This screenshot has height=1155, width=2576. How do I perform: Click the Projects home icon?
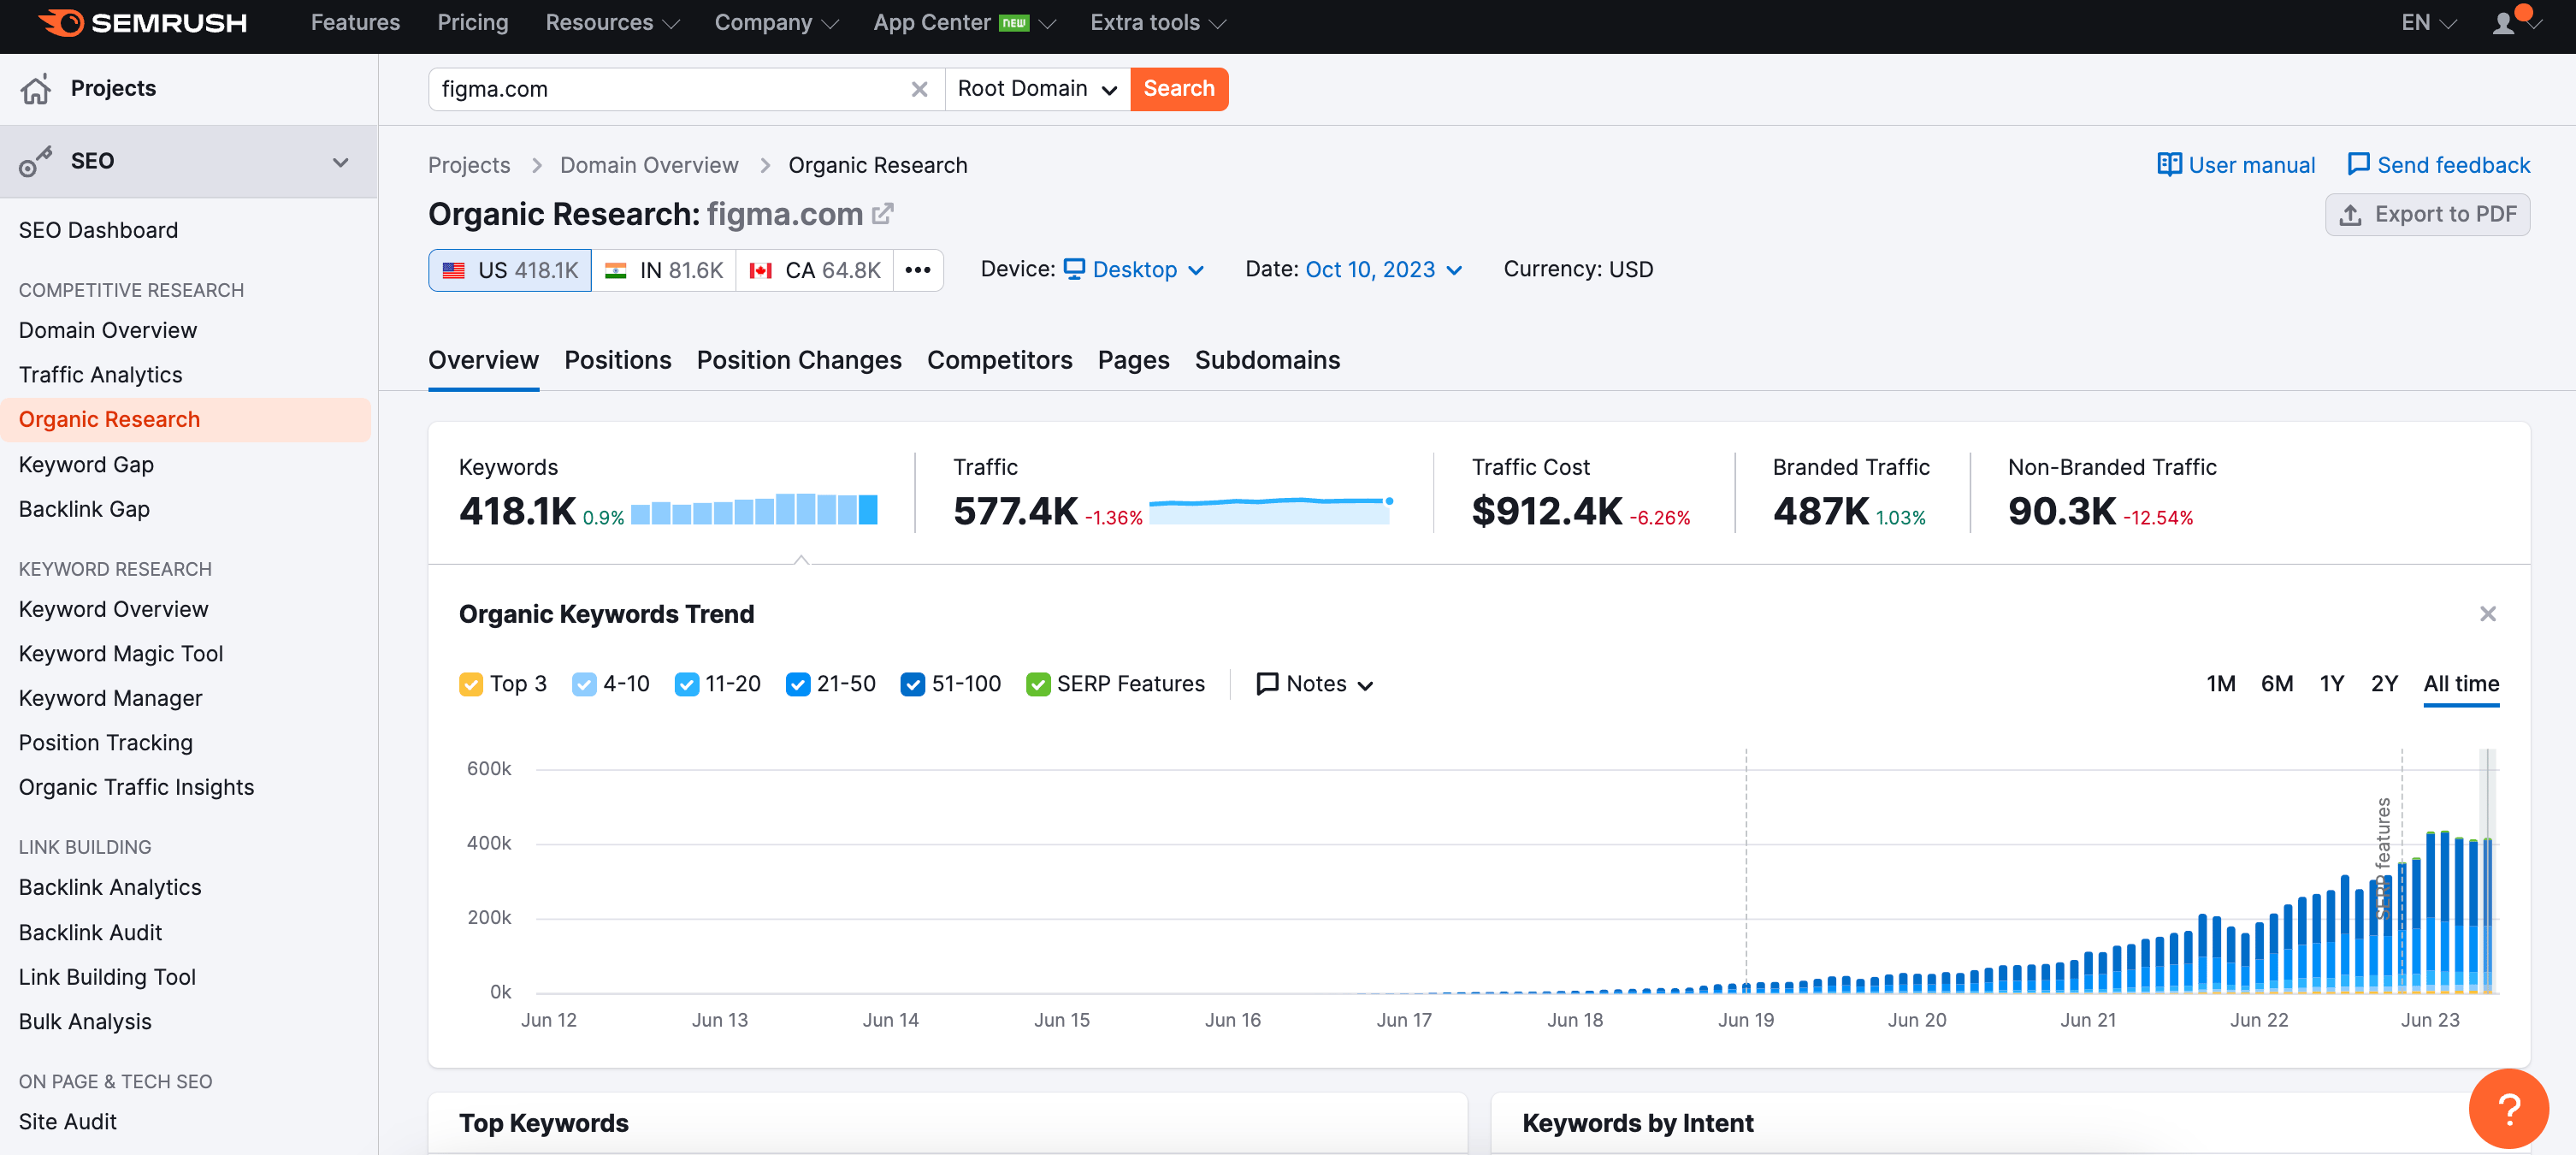point(36,89)
